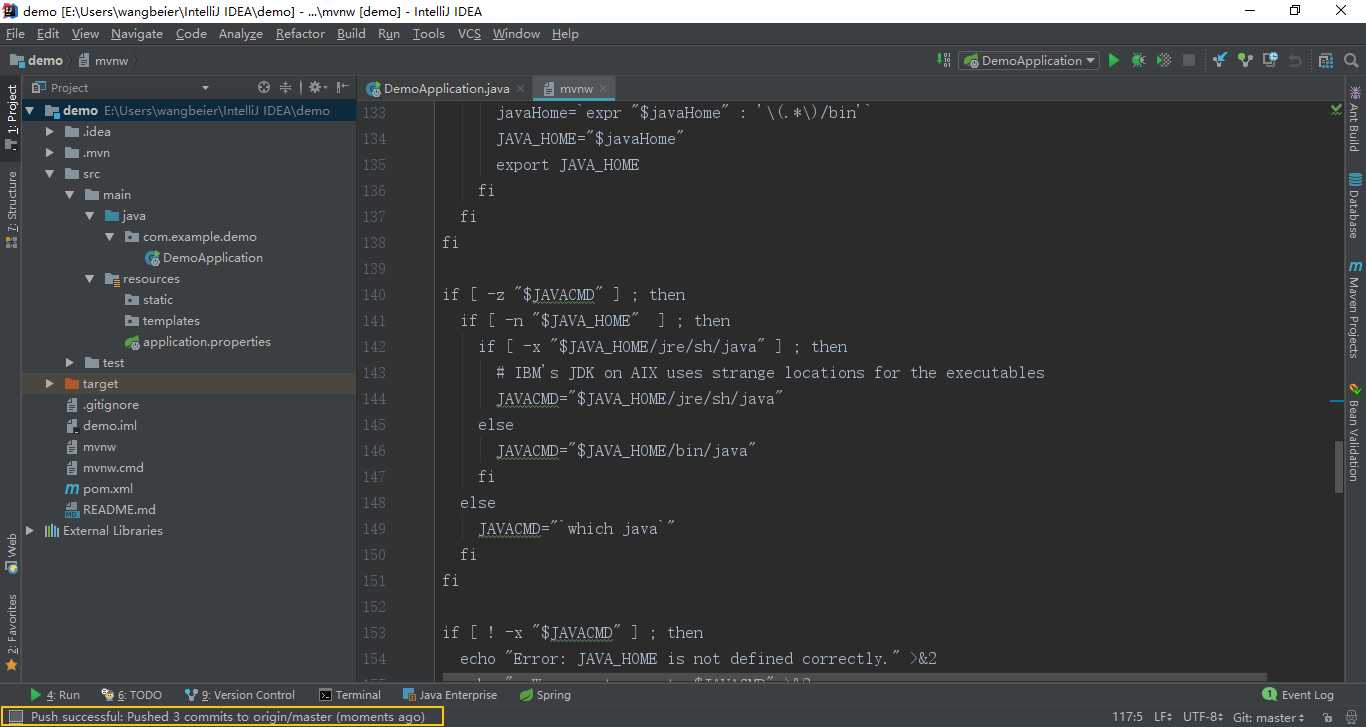
Task: Update project from VCS icon
Action: coord(1220,61)
